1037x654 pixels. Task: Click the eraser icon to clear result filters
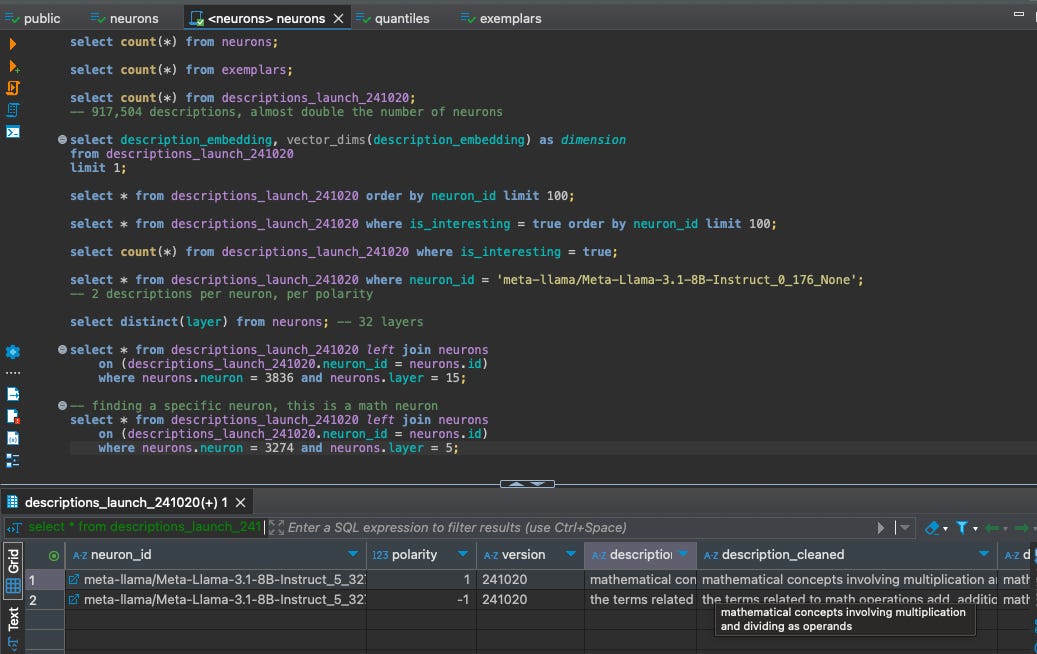point(932,527)
